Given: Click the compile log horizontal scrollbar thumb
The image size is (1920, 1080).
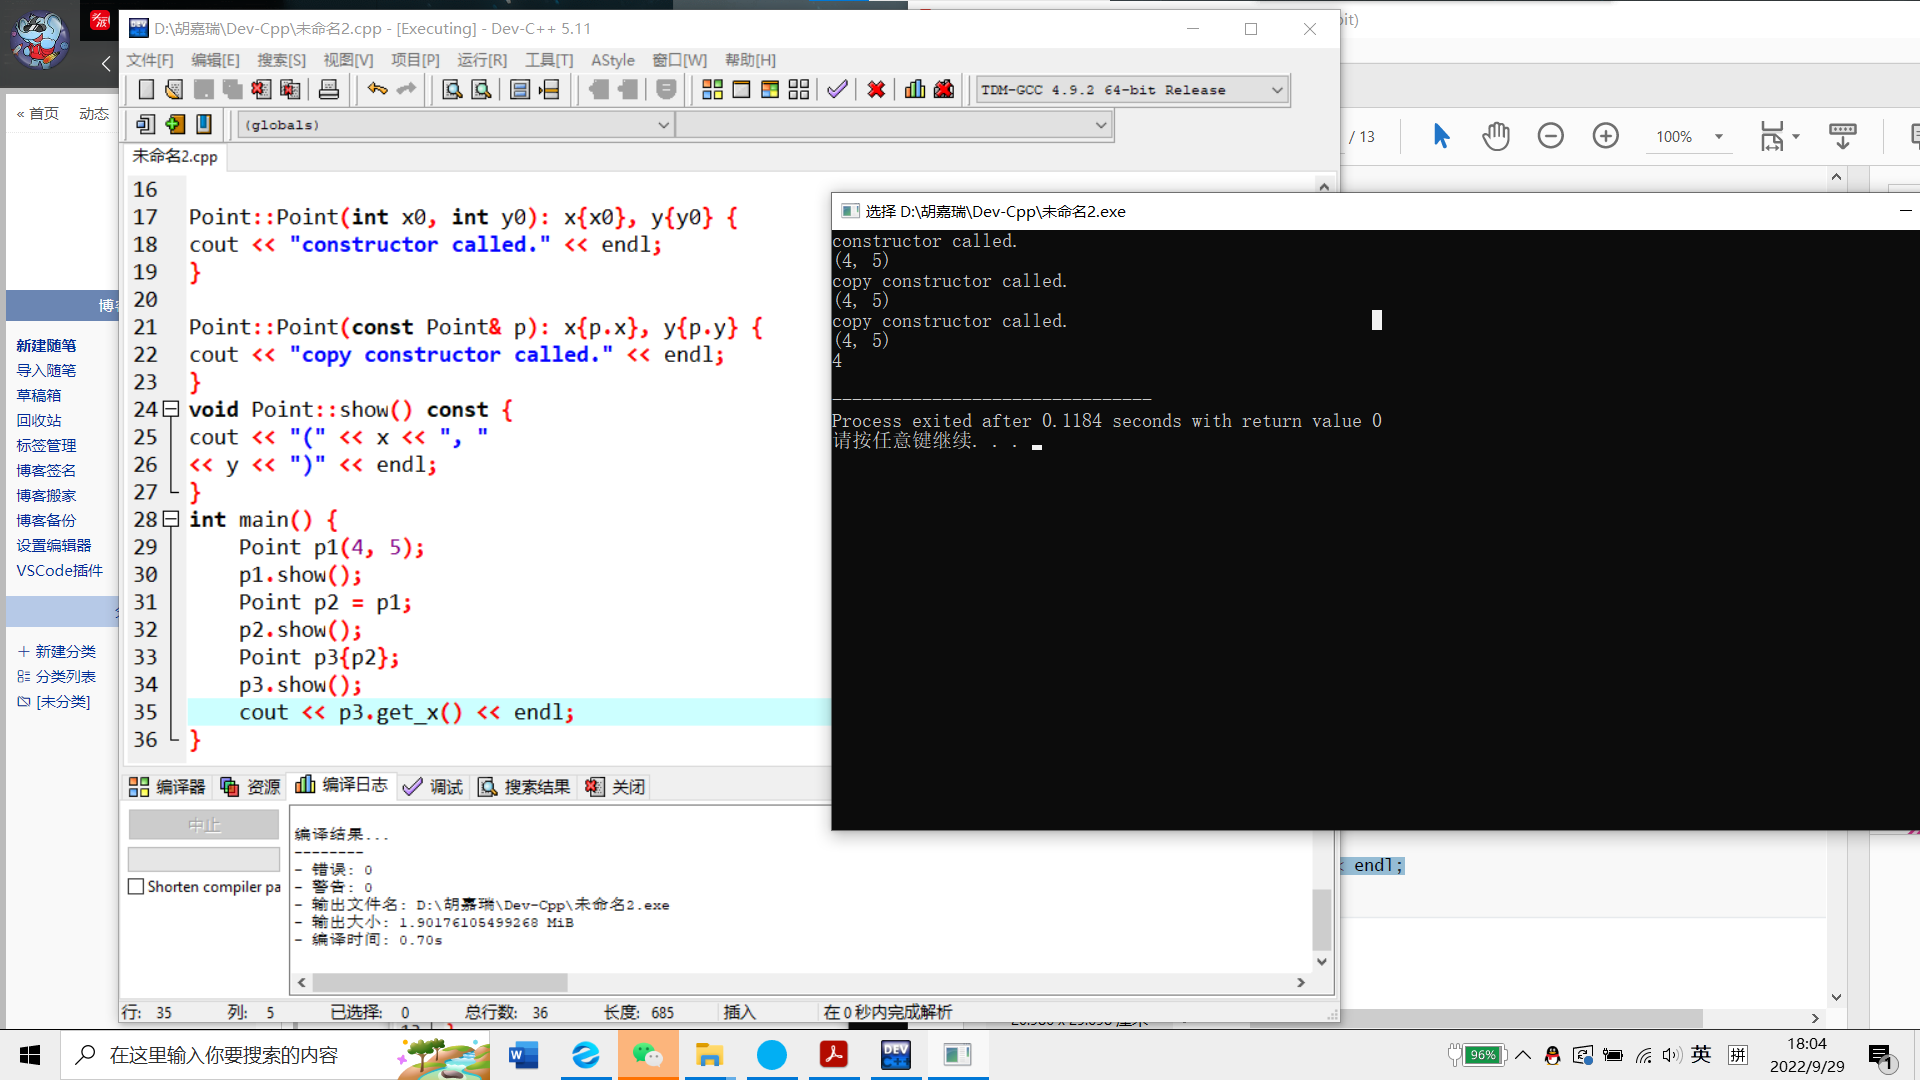Looking at the screenshot, I should click(x=440, y=983).
